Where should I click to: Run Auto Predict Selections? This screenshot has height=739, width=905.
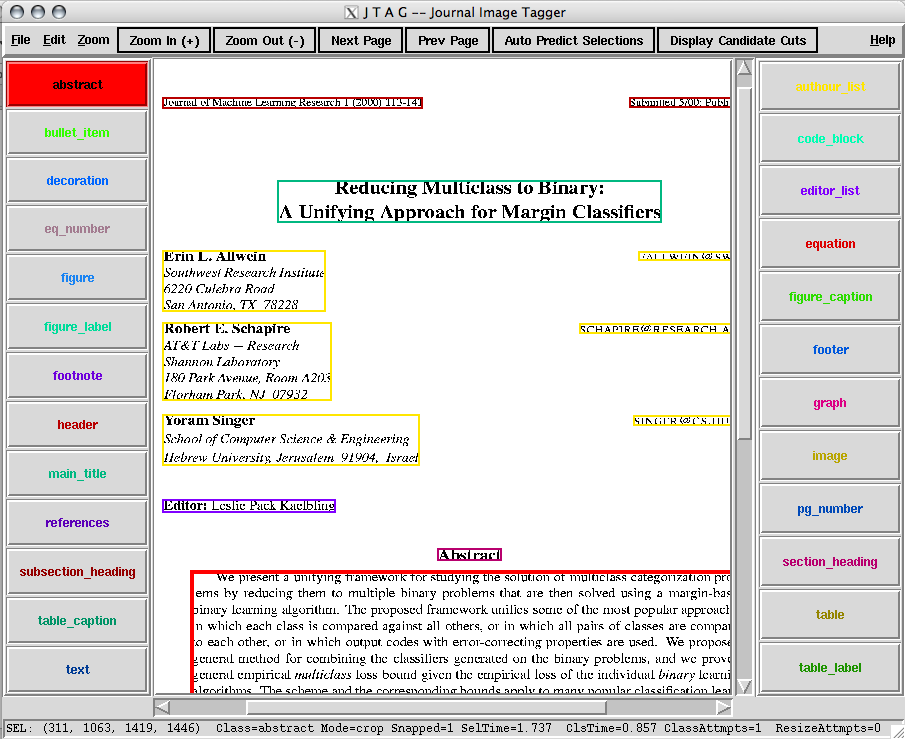pos(574,40)
